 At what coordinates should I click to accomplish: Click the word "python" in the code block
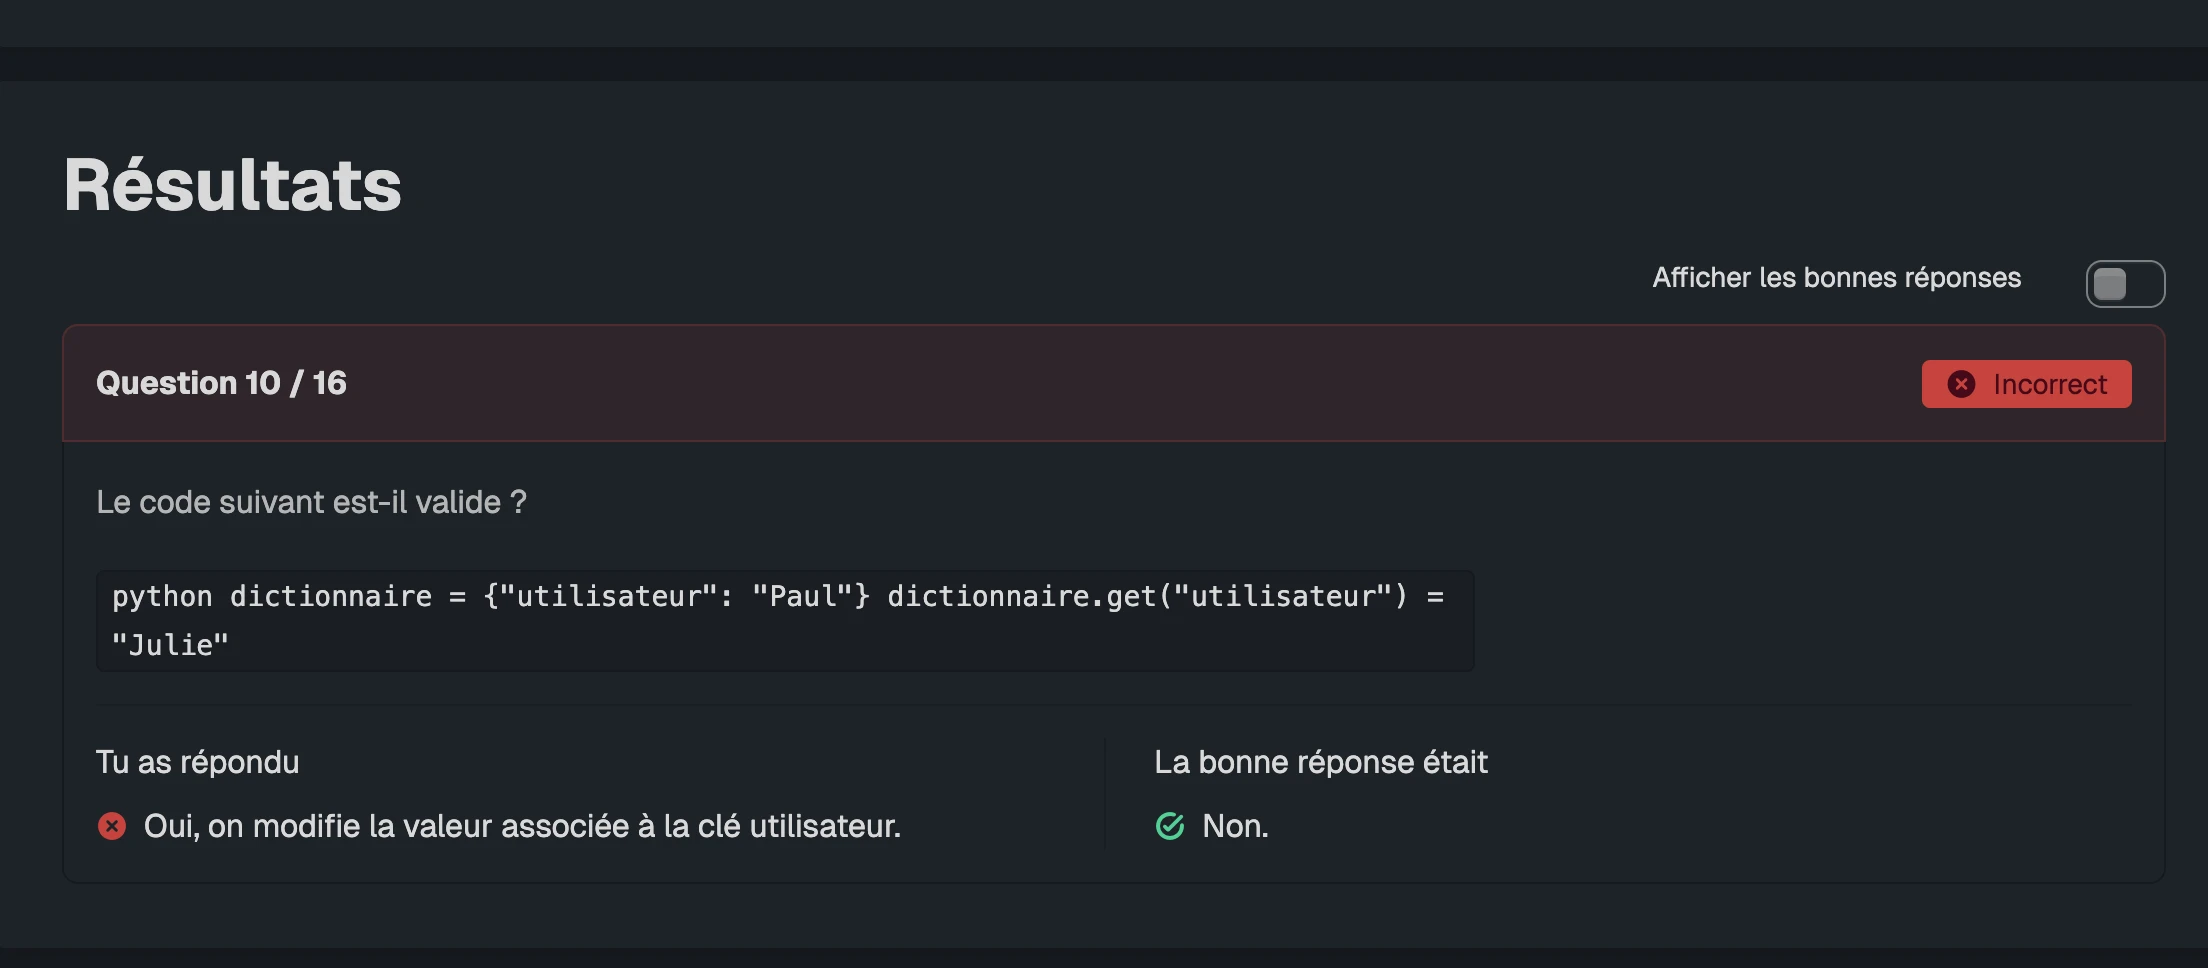(x=162, y=596)
